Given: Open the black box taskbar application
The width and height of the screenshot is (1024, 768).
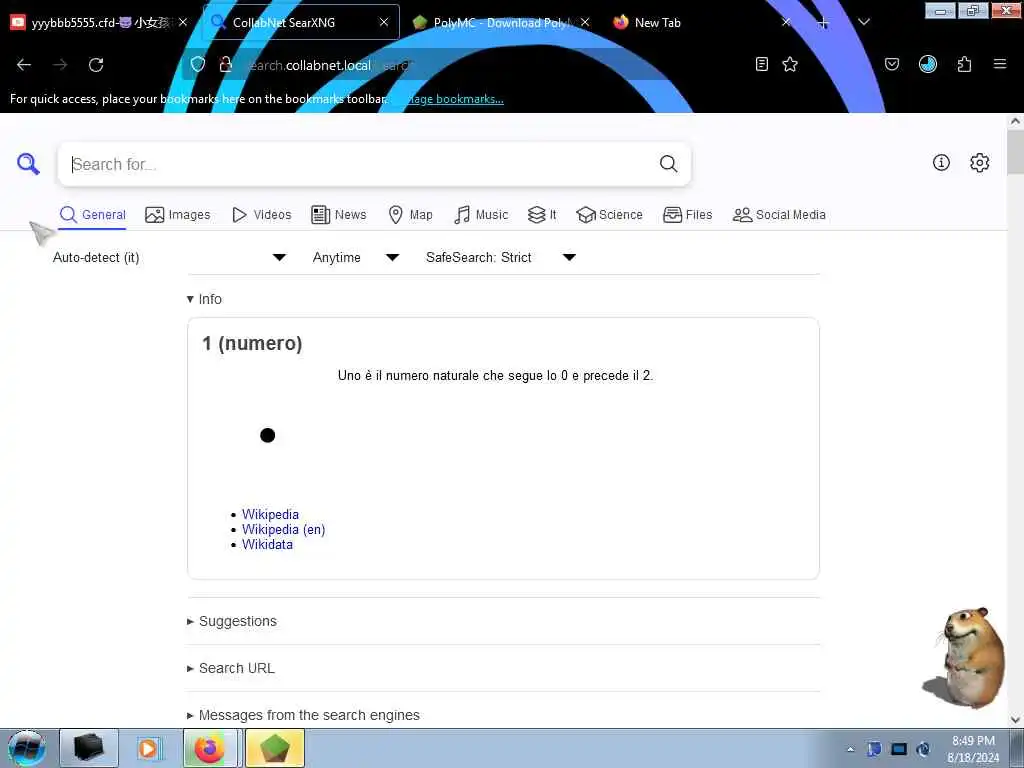Looking at the screenshot, I should tap(89, 748).
